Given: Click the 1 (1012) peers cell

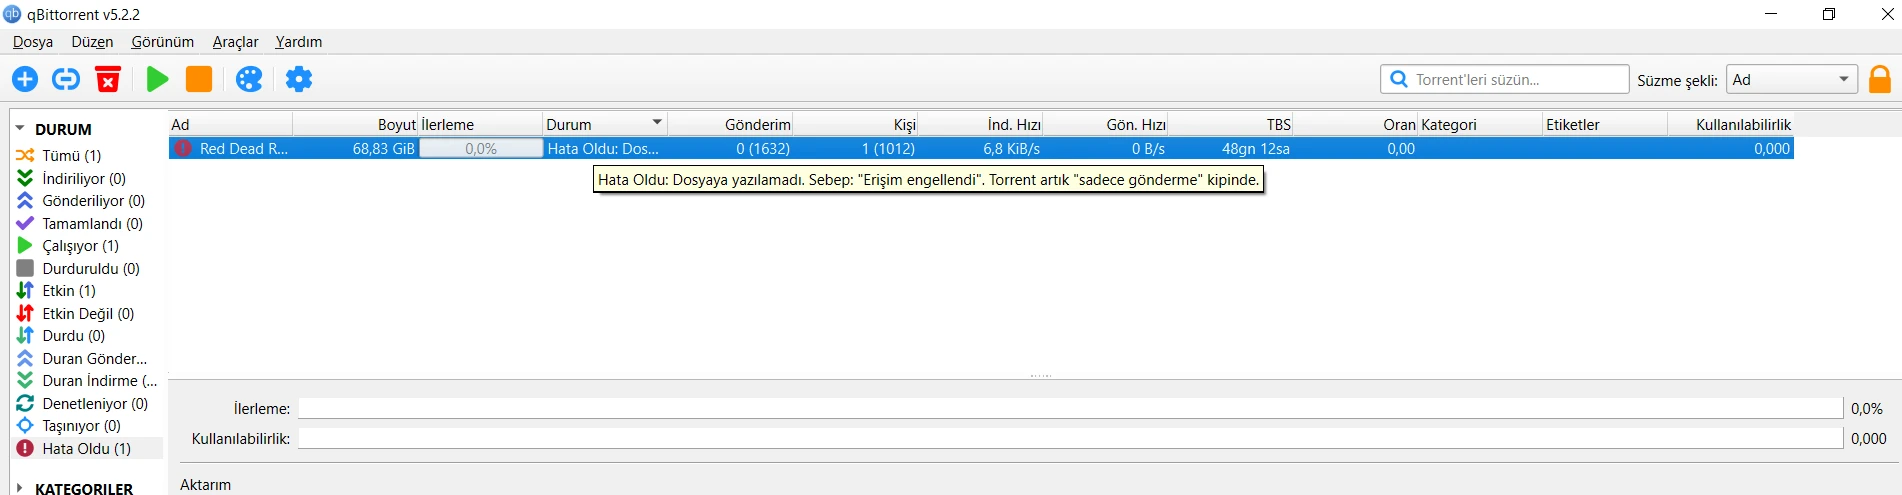Looking at the screenshot, I should click(888, 148).
